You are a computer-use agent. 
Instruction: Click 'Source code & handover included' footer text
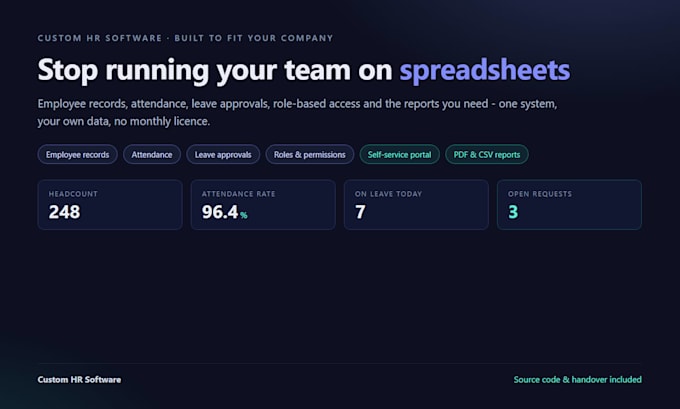tap(578, 380)
